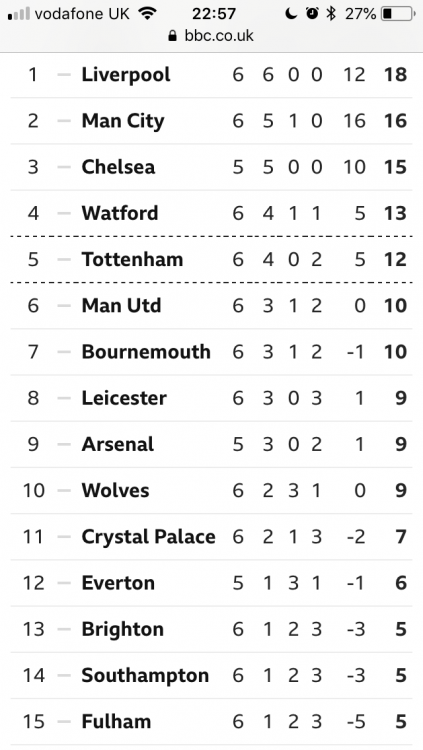Open the Arsenal team link
Screen dimensions: 423x750
(x=118, y=444)
